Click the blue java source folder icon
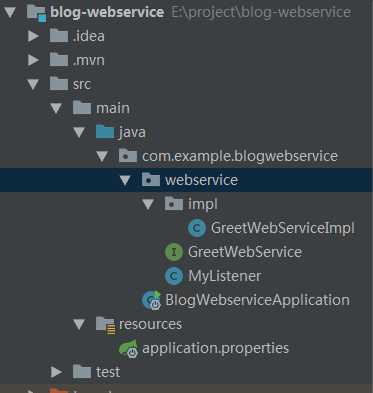 105,132
